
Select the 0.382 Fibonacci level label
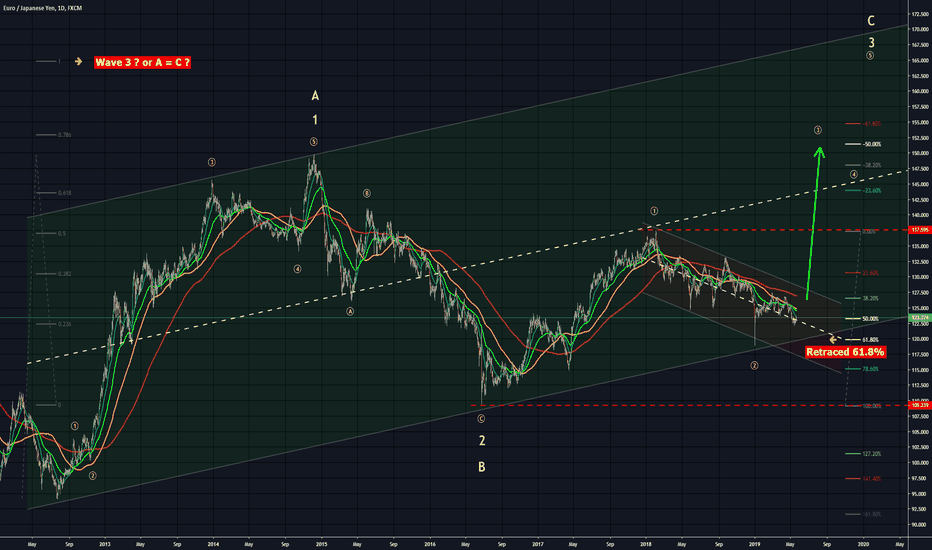(64, 274)
